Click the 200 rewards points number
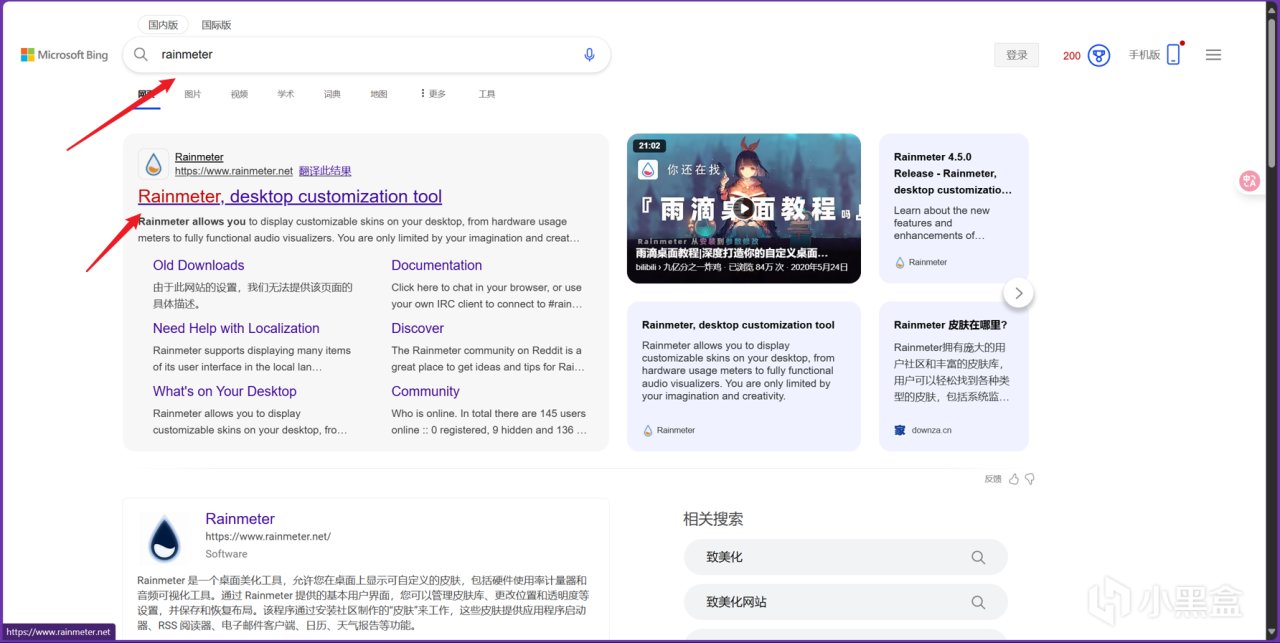The height and width of the screenshot is (643, 1280). click(1072, 56)
